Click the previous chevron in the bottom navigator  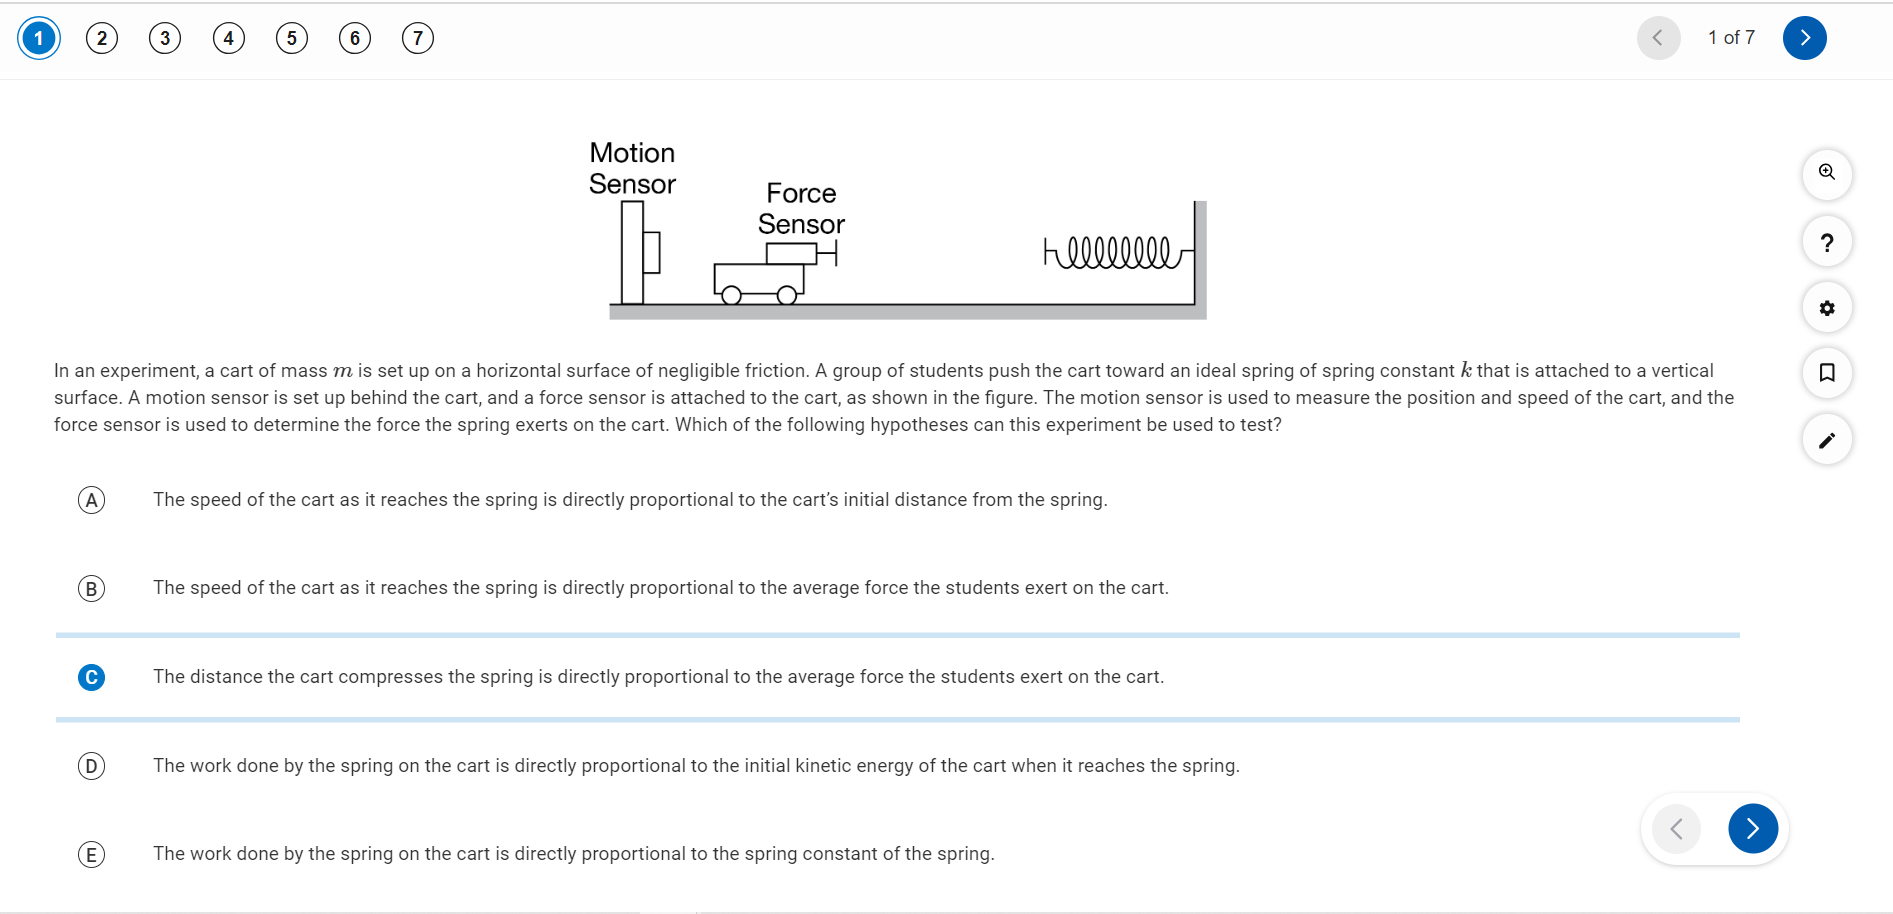coord(1676,828)
